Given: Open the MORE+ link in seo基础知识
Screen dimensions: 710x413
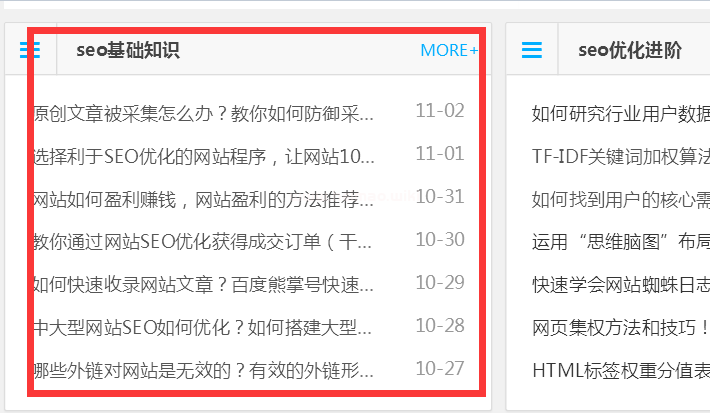Looking at the screenshot, I should coord(448,50).
